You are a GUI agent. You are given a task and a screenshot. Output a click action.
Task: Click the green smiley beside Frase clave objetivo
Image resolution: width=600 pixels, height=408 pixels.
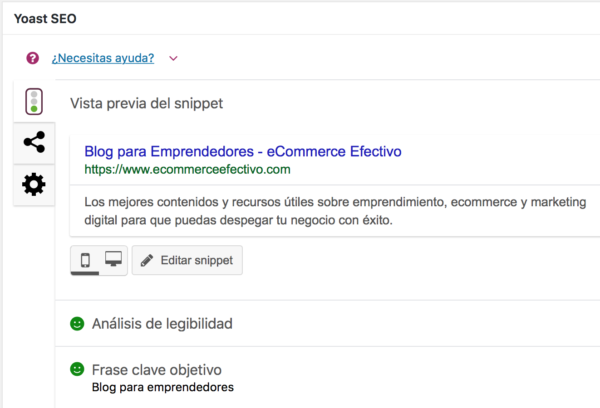77,369
